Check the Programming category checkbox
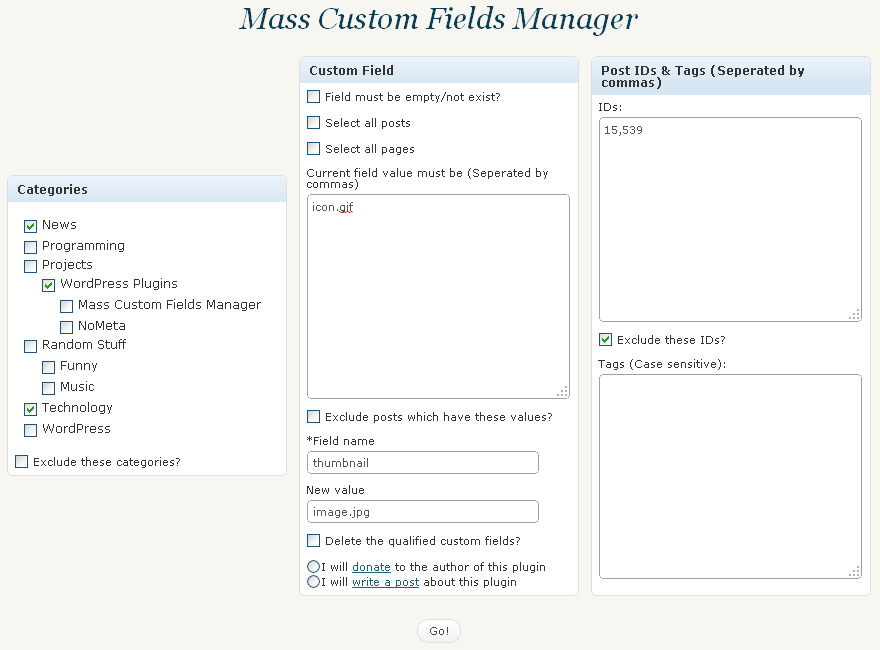Screen dimensions: 880x650 click(x=30, y=247)
